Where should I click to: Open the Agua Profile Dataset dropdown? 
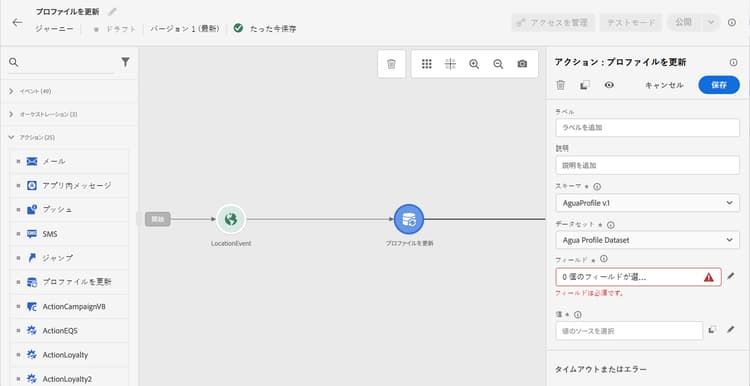click(x=648, y=240)
